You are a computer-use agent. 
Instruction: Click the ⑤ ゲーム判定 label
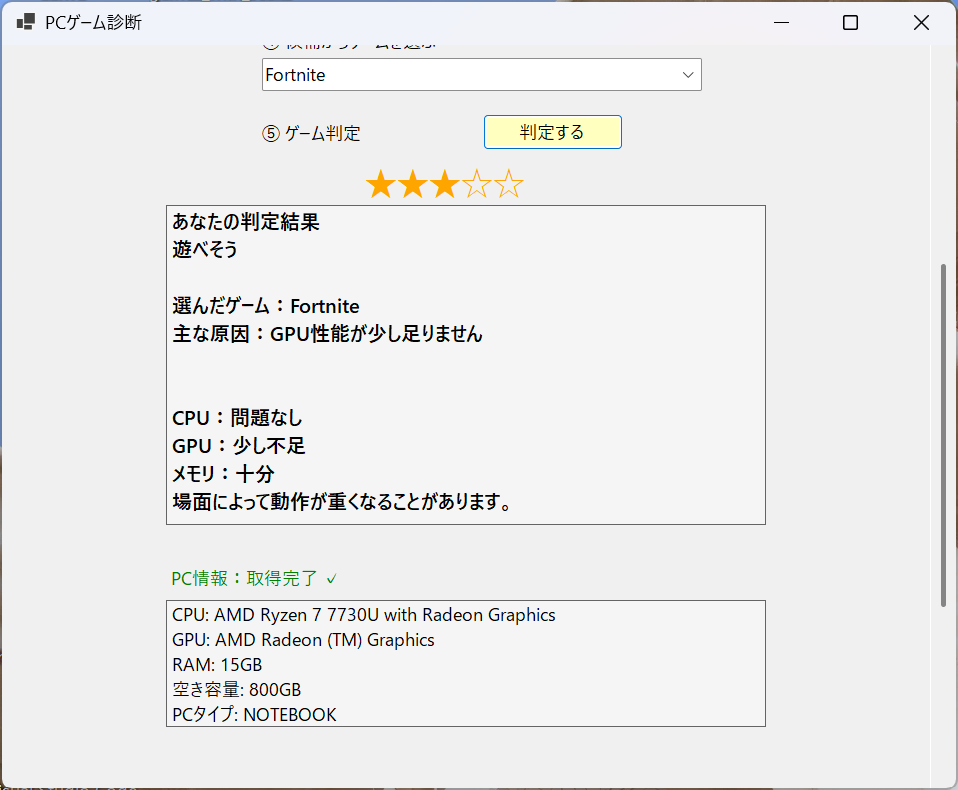click(x=311, y=133)
